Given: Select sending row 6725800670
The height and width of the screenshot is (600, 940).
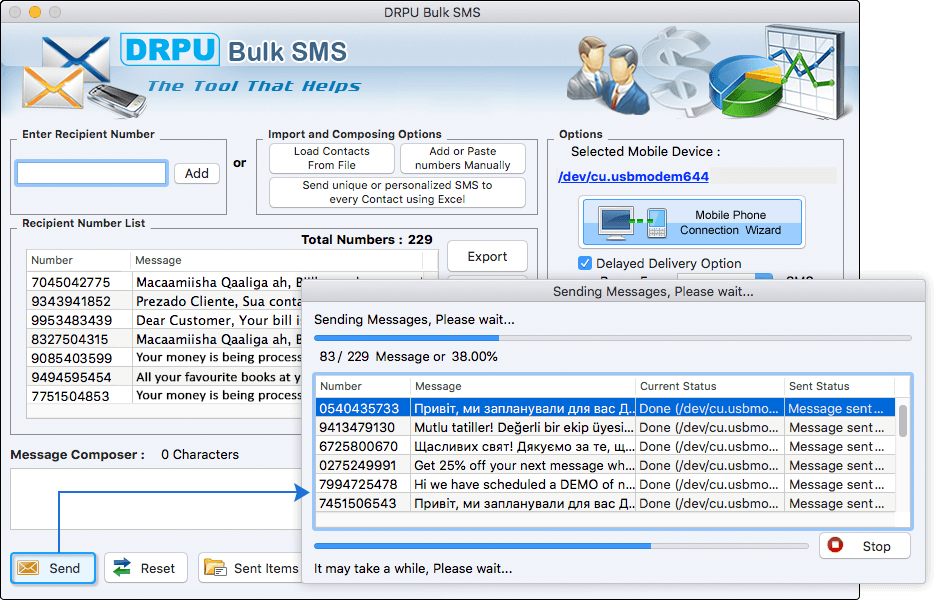Looking at the screenshot, I should (605, 447).
